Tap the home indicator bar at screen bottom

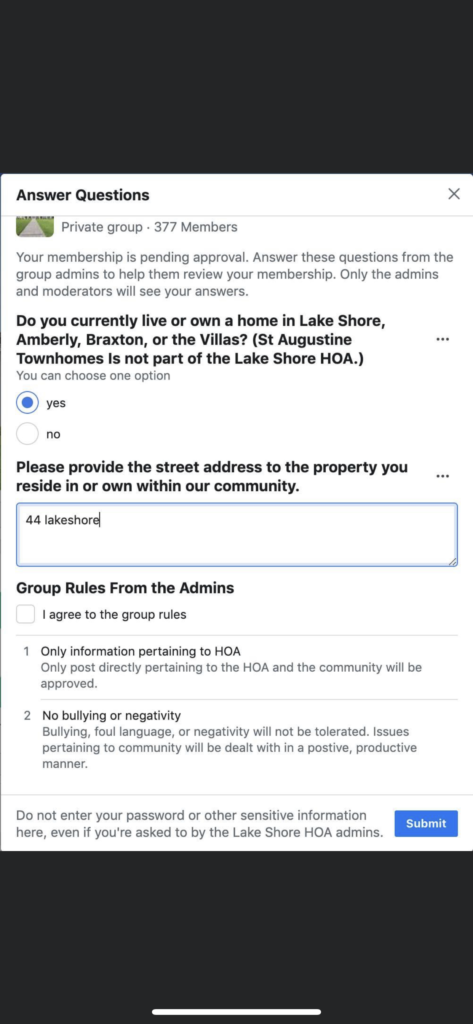pos(236,1012)
